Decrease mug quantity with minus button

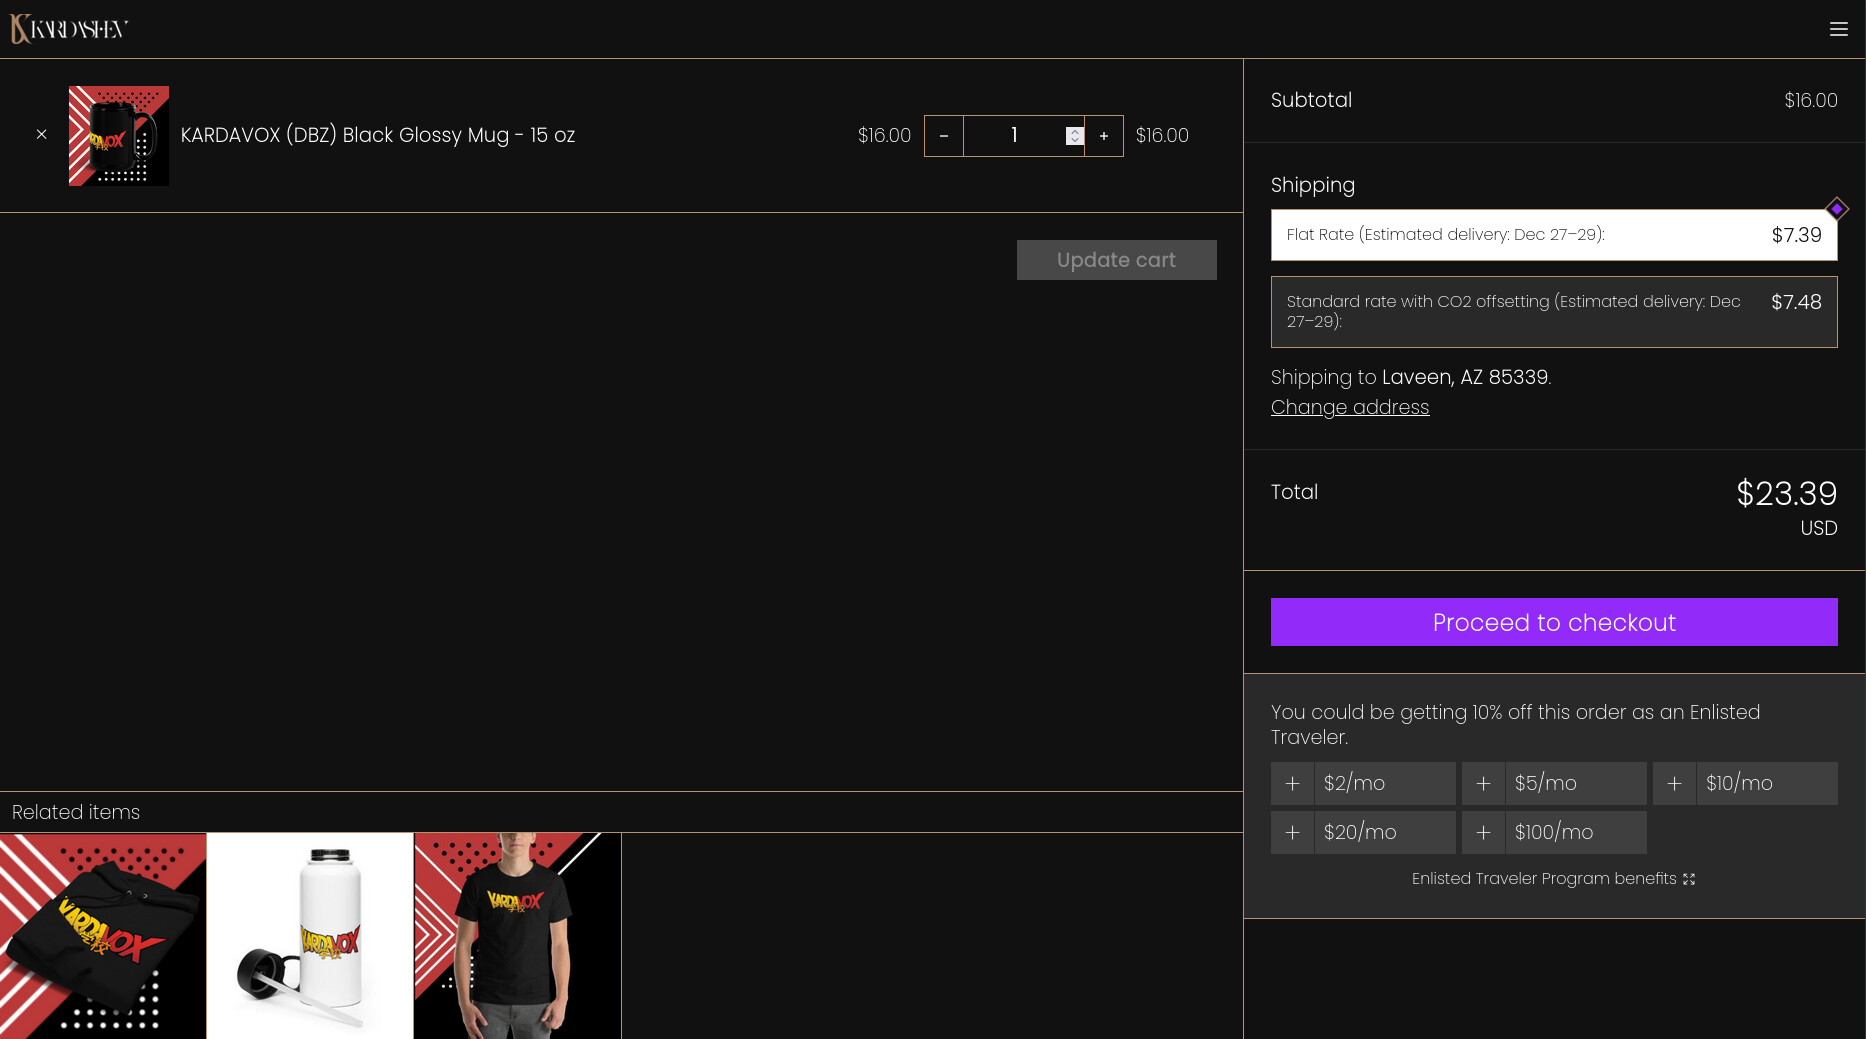pos(943,136)
